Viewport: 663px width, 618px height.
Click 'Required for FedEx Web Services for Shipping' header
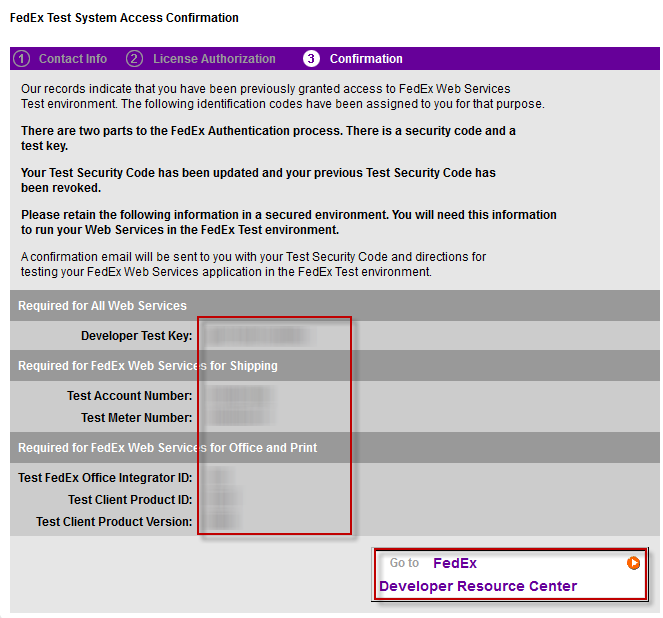(x=148, y=366)
